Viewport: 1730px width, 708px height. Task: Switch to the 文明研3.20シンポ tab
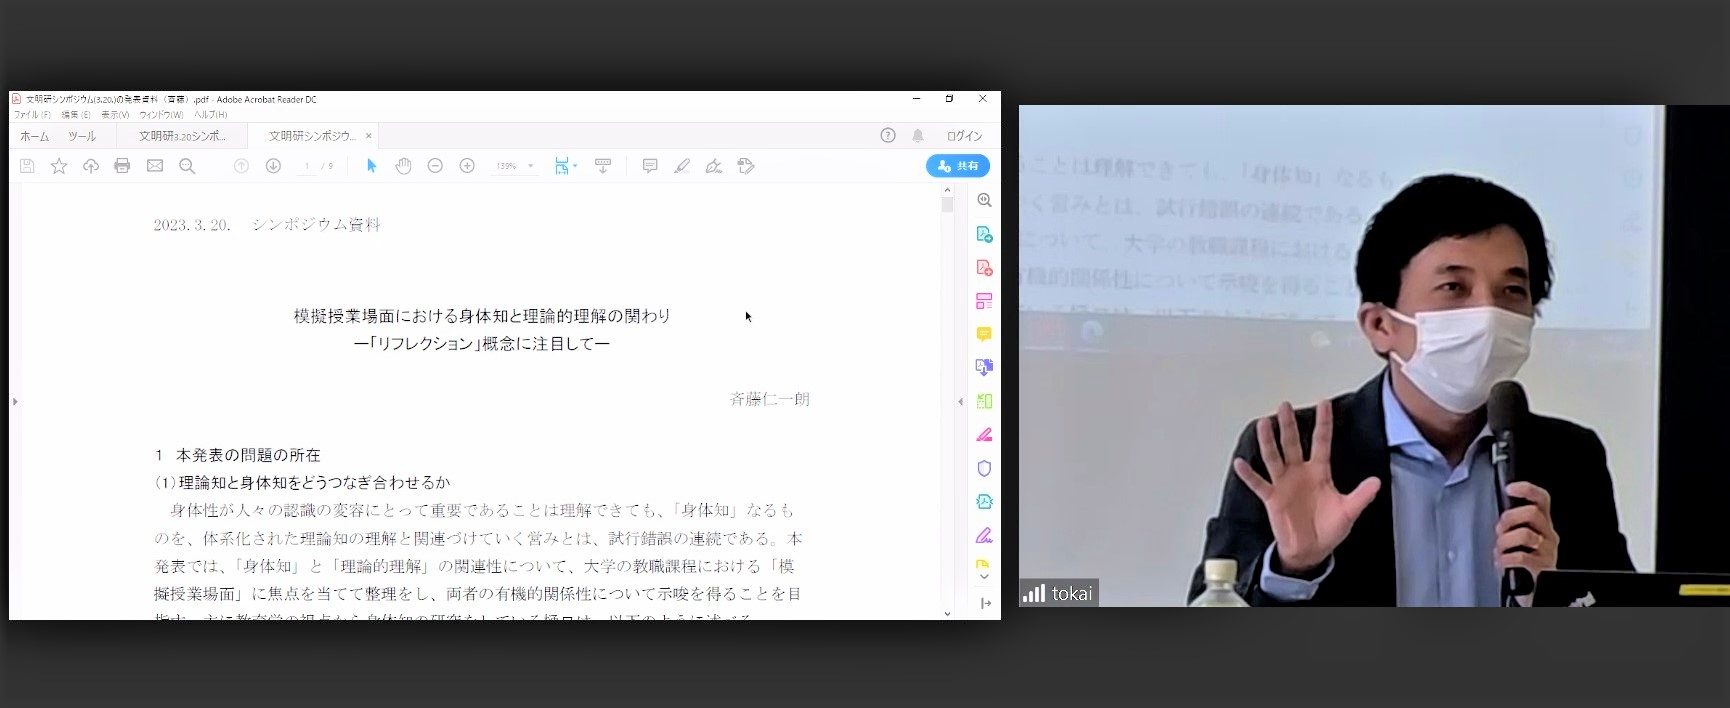pos(182,136)
